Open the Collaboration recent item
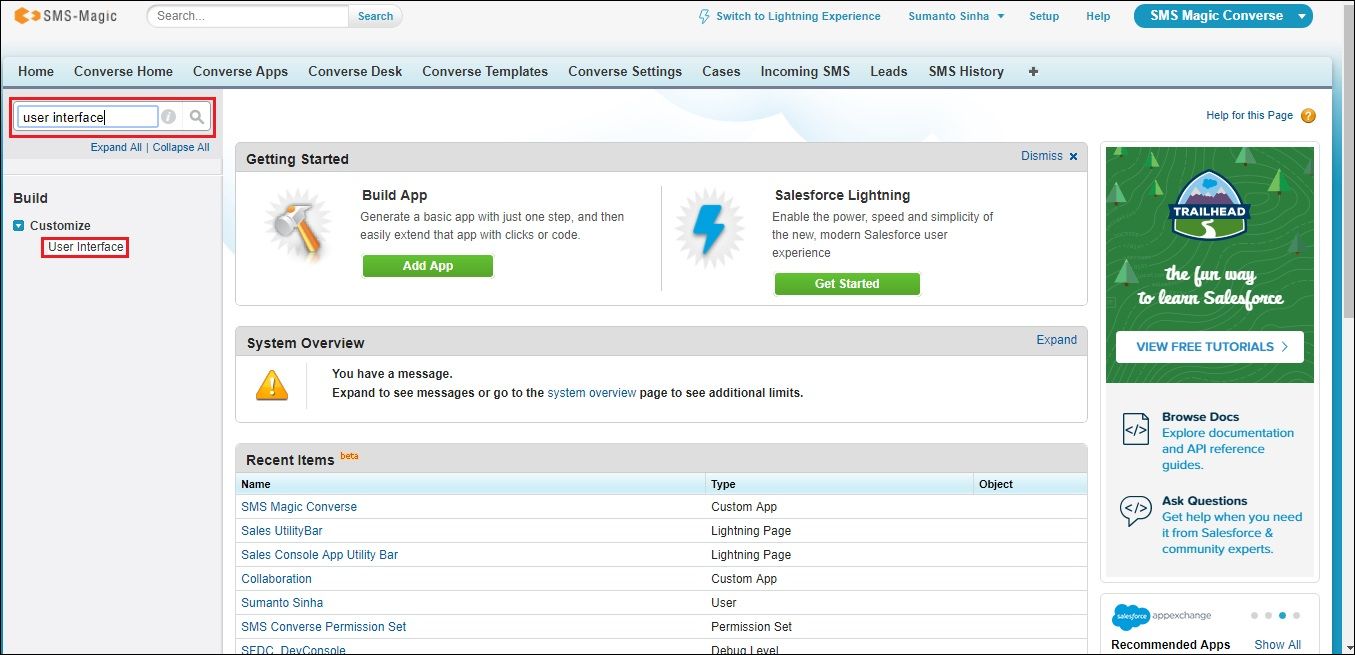Image resolution: width=1355 pixels, height=655 pixels. pyautogui.click(x=277, y=579)
